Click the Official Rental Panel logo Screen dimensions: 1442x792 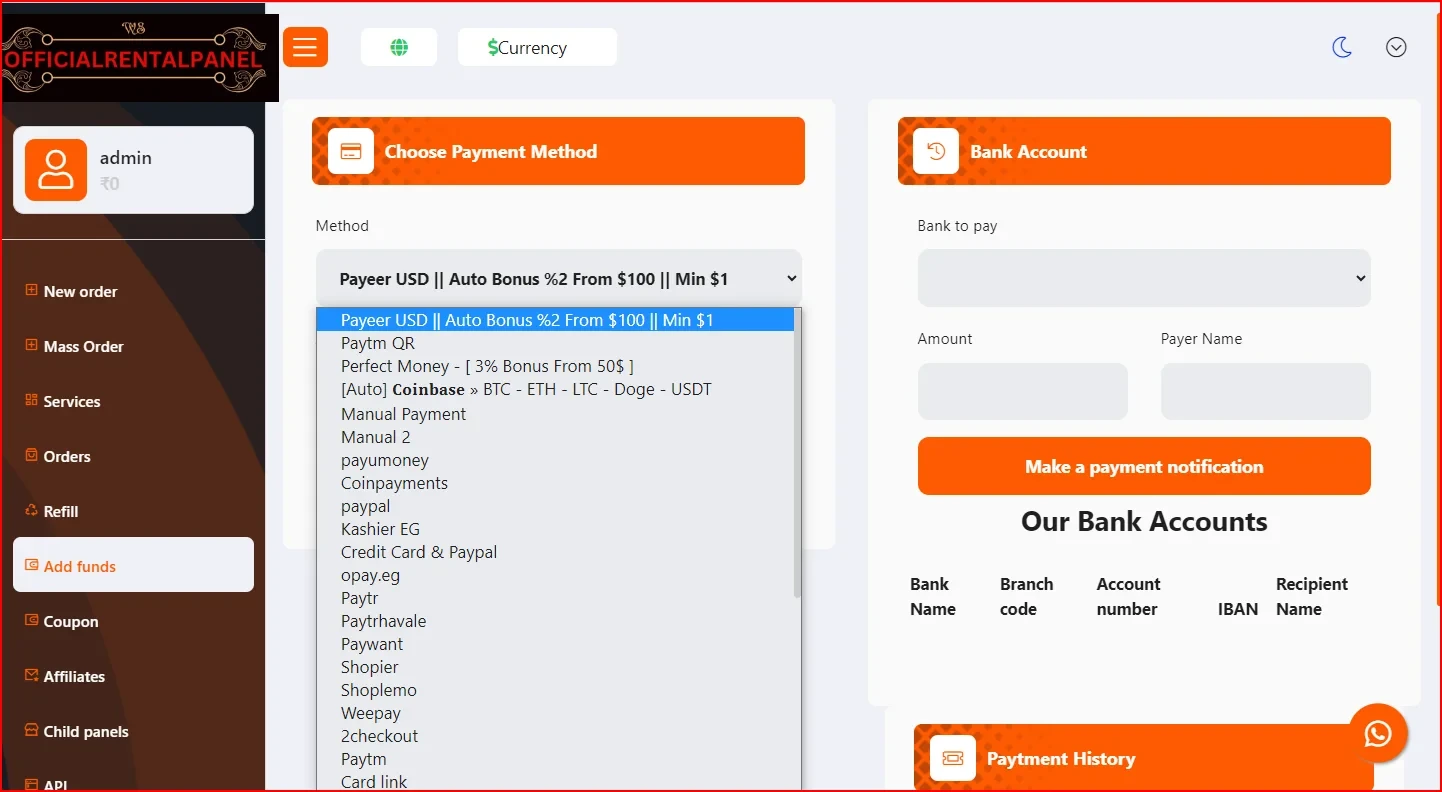pyautogui.click(x=135, y=52)
